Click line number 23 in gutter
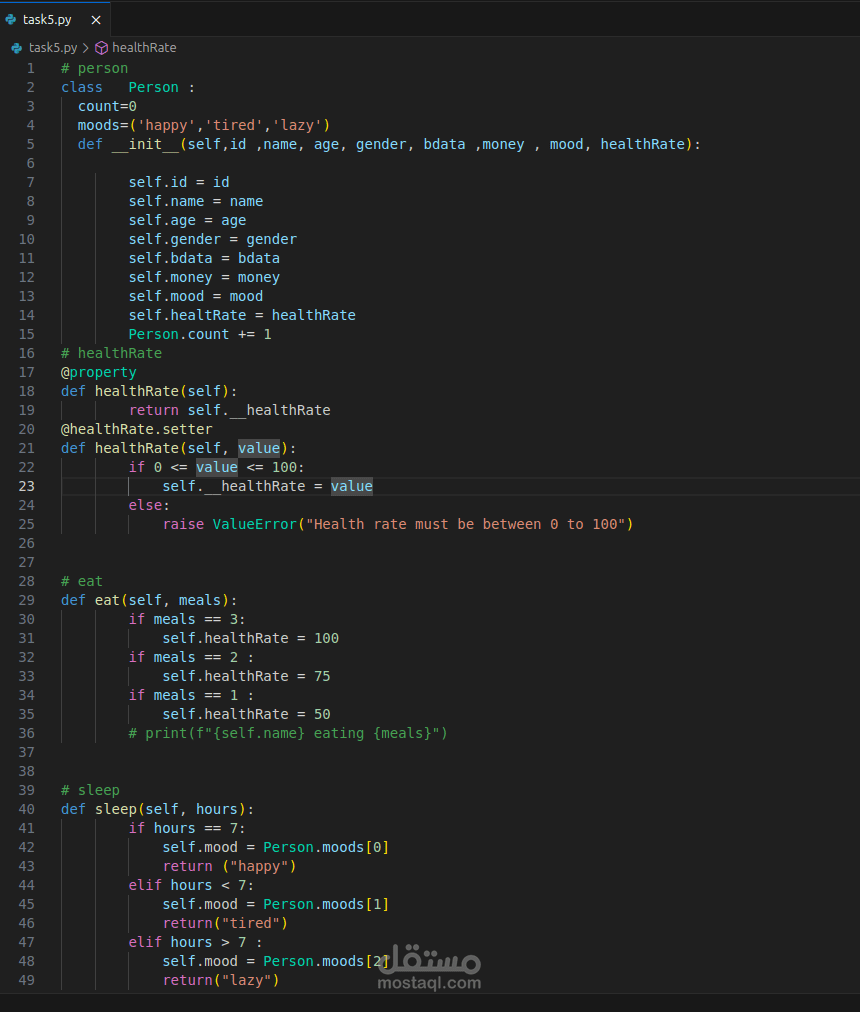This screenshot has height=1012, width=860. tap(26, 486)
